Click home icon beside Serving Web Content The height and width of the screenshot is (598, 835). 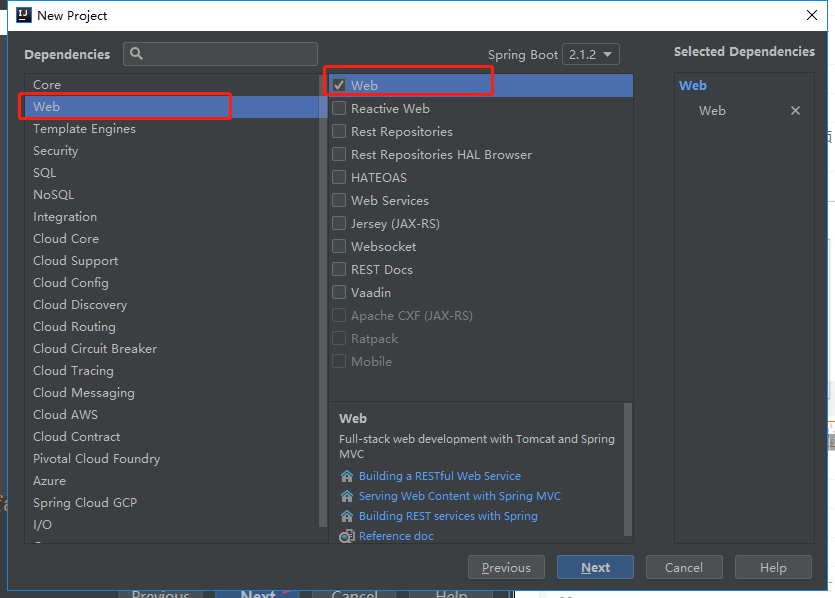pos(347,496)
